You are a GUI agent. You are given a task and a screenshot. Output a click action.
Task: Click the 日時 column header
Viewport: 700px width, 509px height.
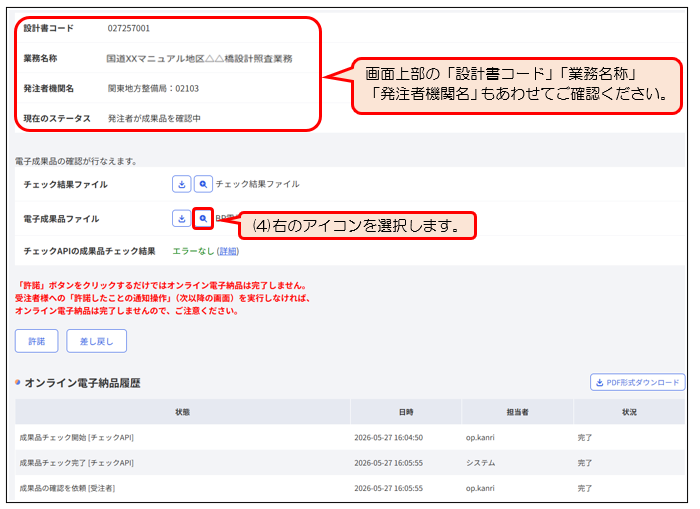tap(406, 412)
